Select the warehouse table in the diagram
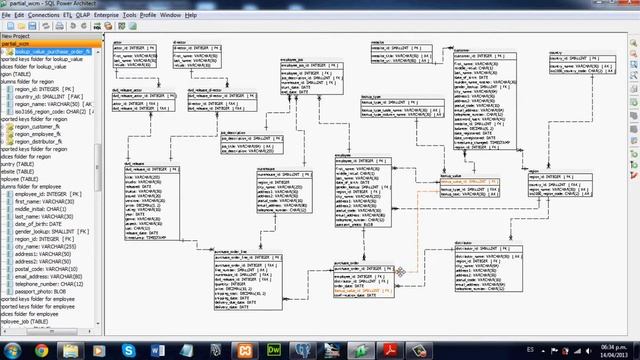 click(x=284, y=191)
